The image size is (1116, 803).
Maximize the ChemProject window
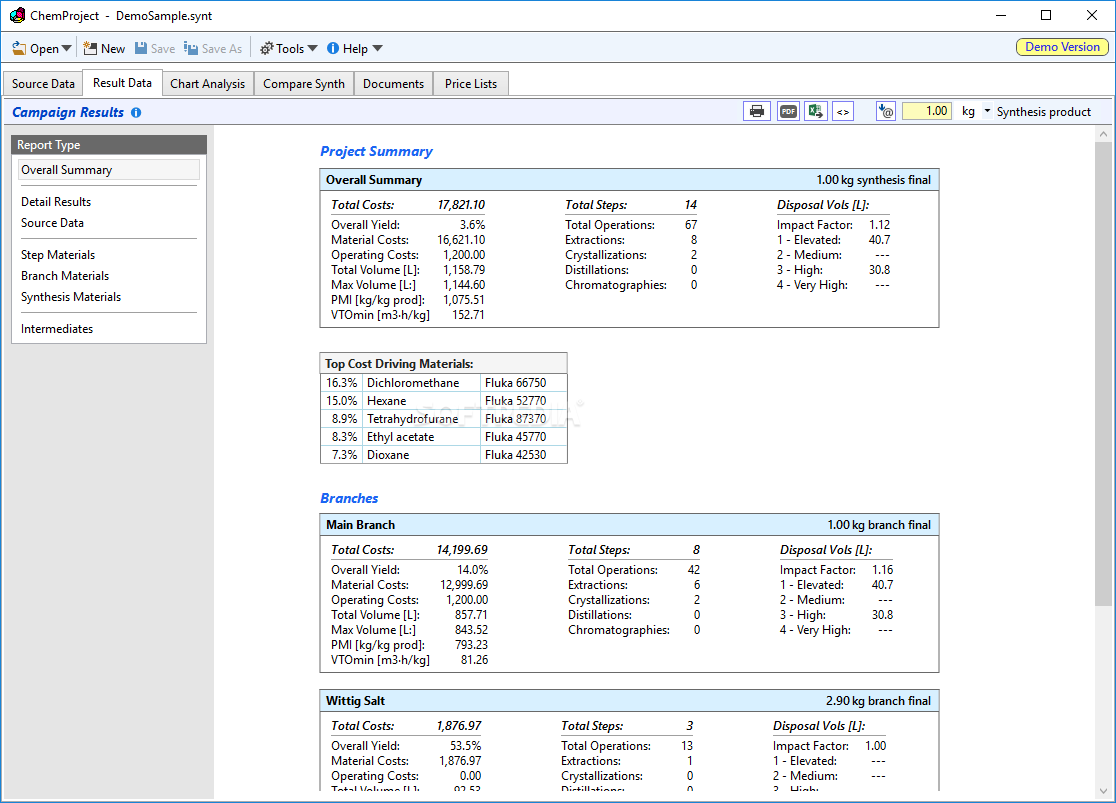[x=1046, y=15]
